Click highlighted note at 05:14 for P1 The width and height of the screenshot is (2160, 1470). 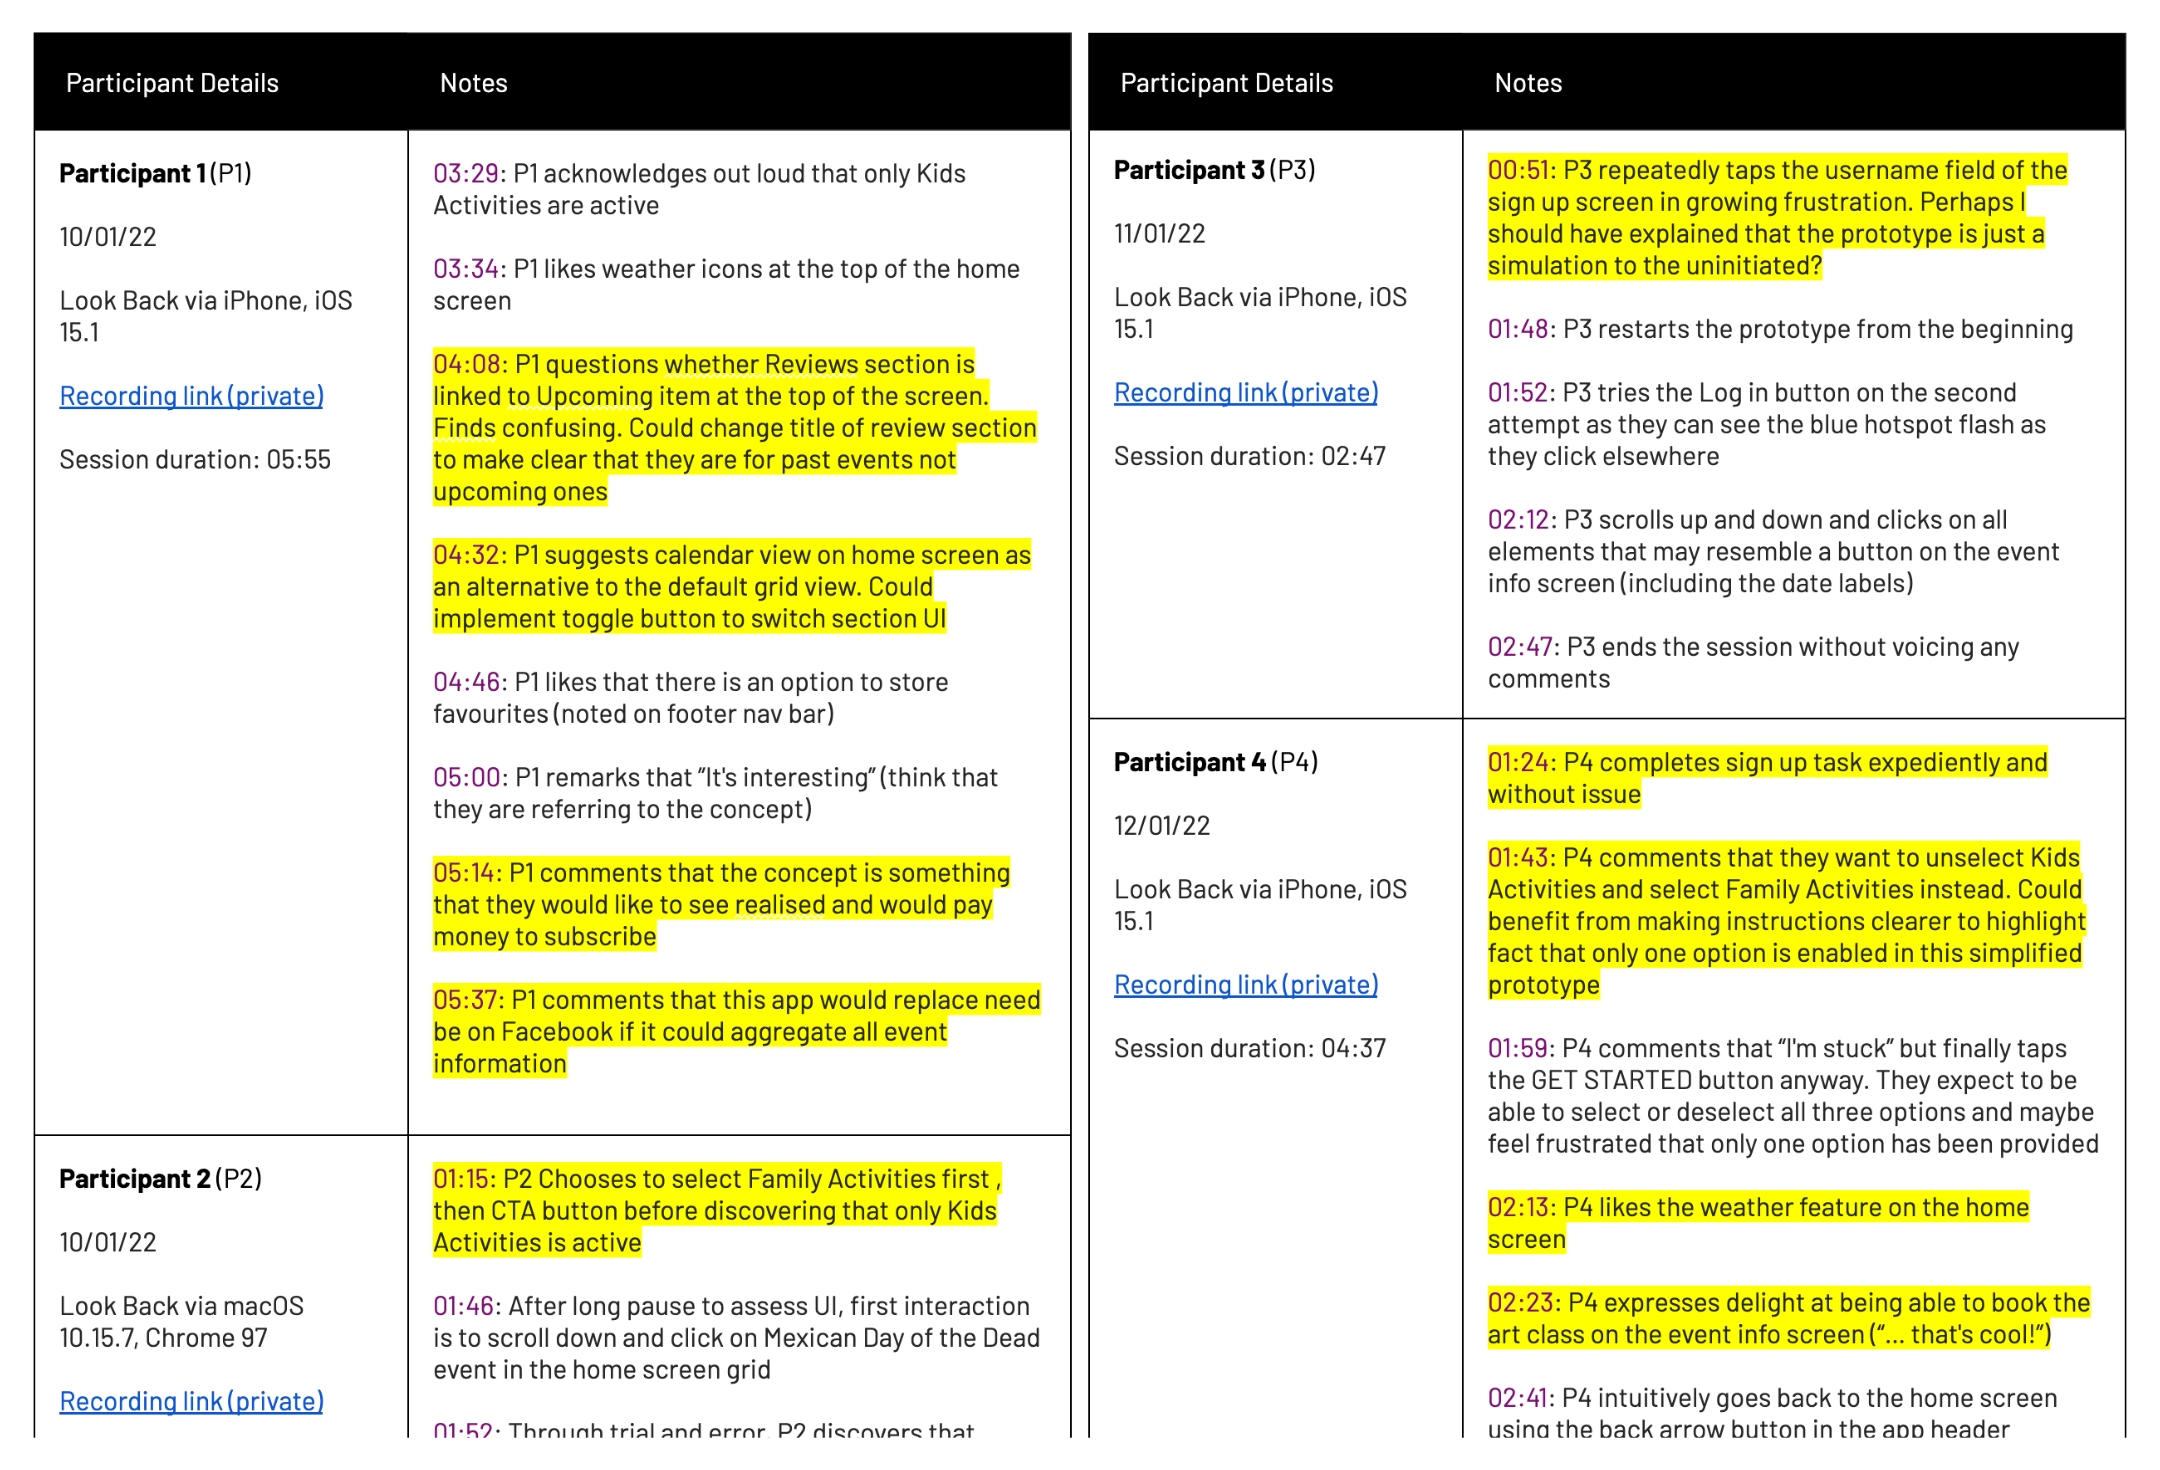[x=738, y=899]
